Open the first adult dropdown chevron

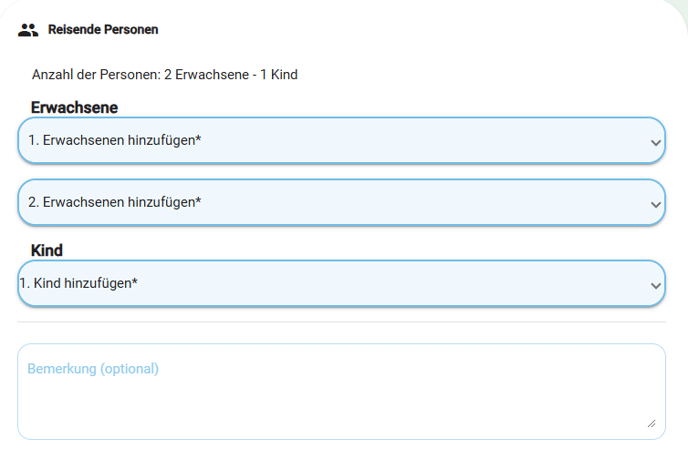(656, 143)
